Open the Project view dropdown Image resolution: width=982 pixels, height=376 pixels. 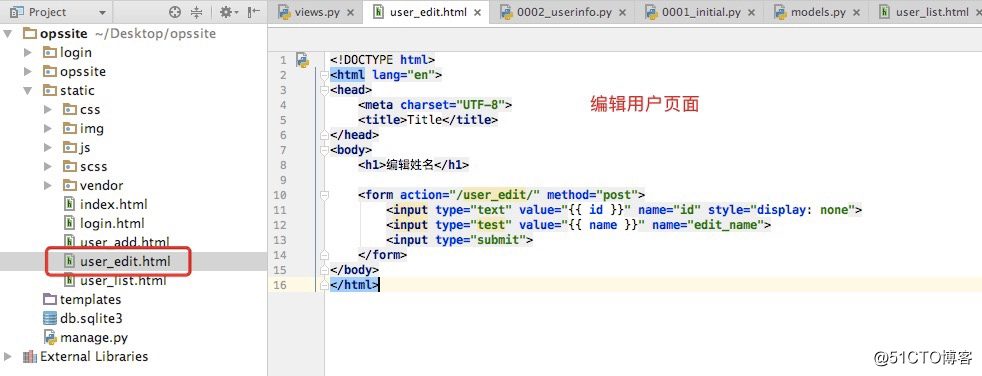pyautogui.click(x=102, y=13)
